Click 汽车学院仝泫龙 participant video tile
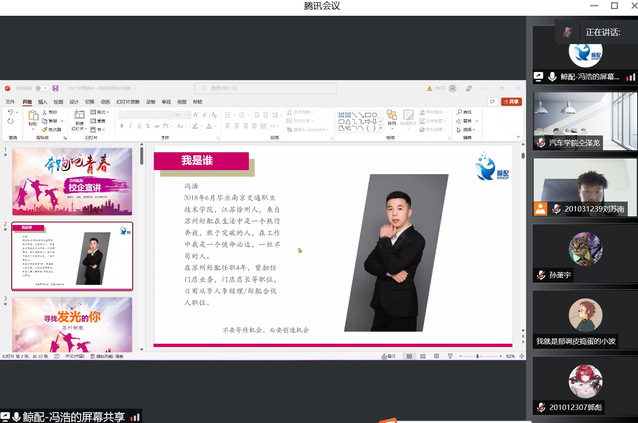The image size is (638, 423). click(x=582, y=120)
